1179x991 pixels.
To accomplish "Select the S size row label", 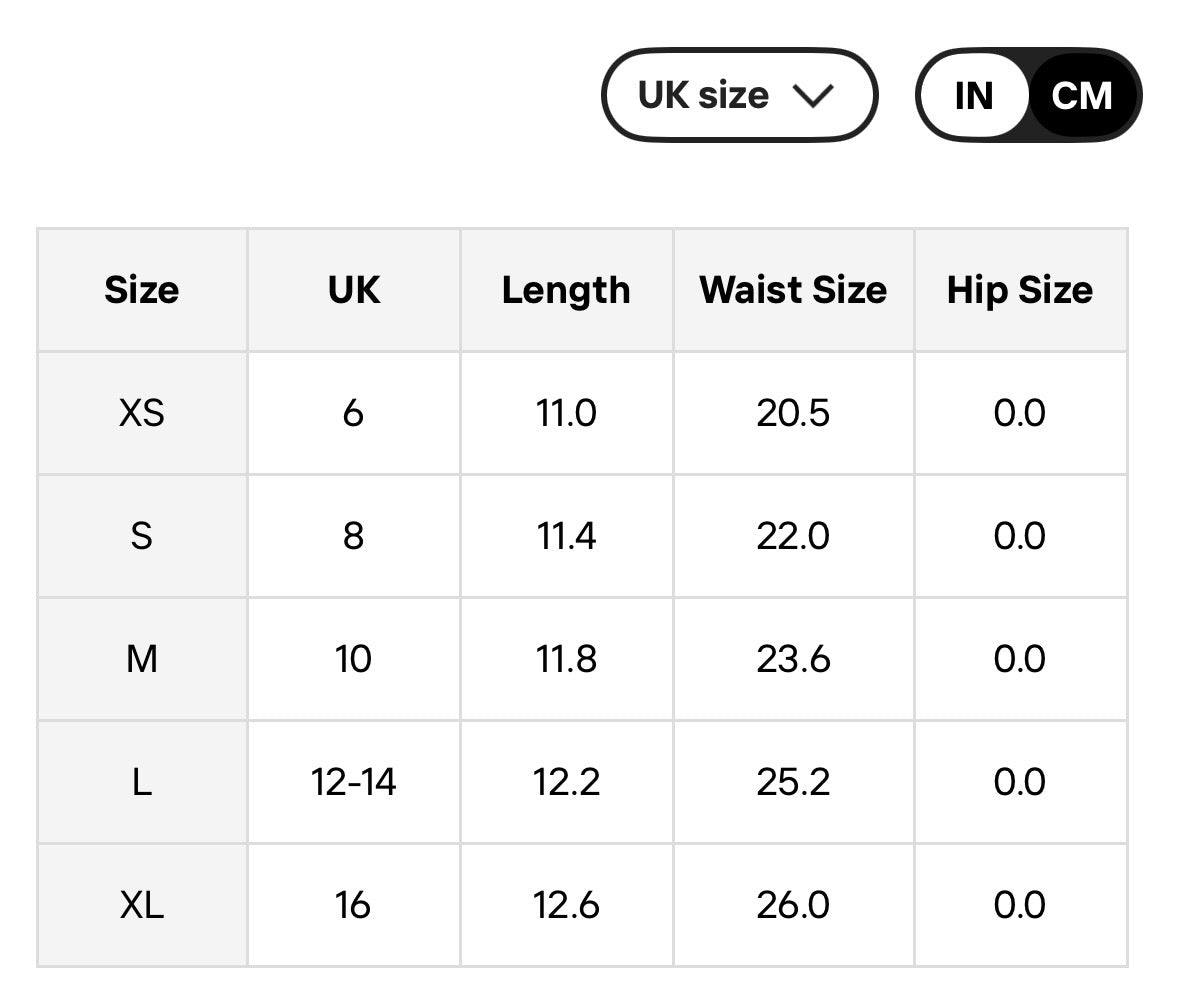I will [142, 536].
